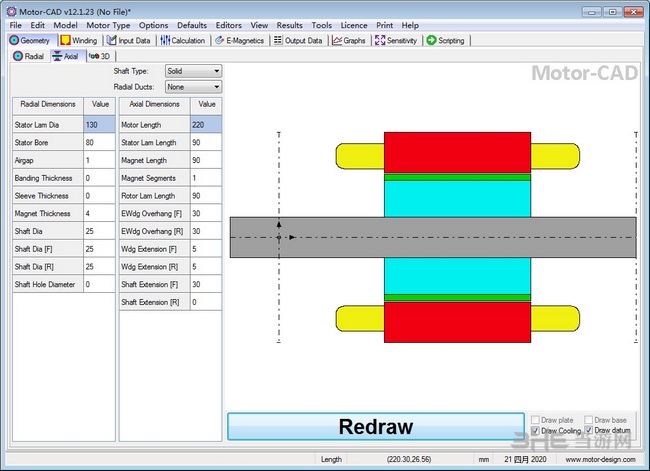Edit the Magnet Segments value field
650x471 pixels.
pyautogui.click(x=206, y=178)
